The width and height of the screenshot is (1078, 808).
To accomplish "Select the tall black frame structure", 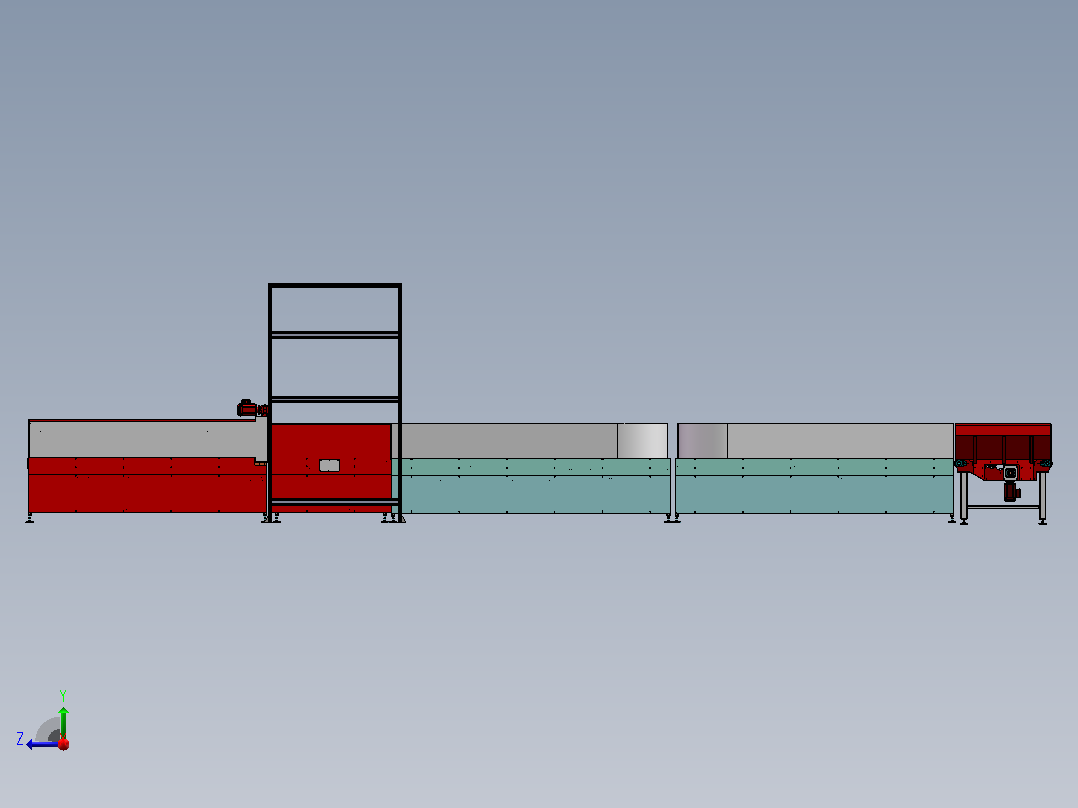I will tap(335, 402).
